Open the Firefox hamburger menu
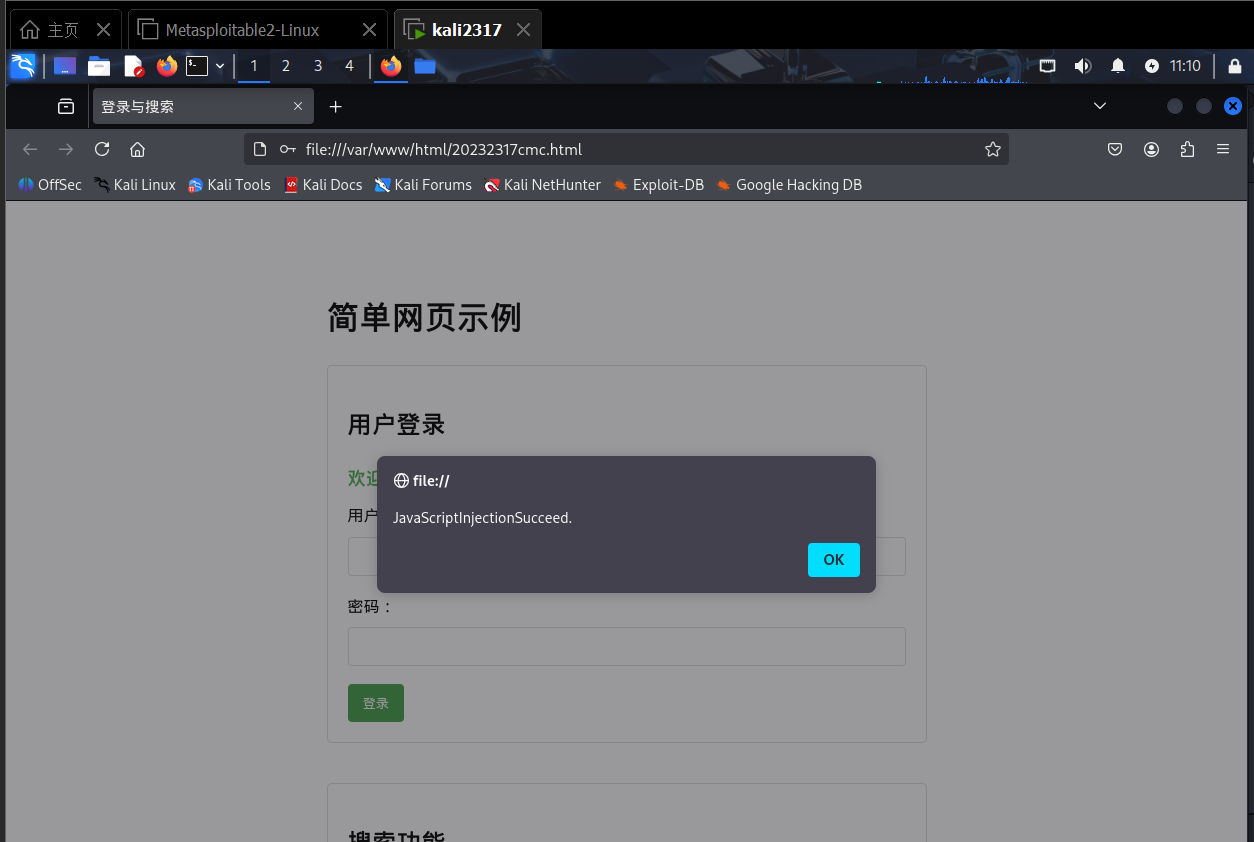This screenshot has width=1254, height=842. (x=1222, y=149)
